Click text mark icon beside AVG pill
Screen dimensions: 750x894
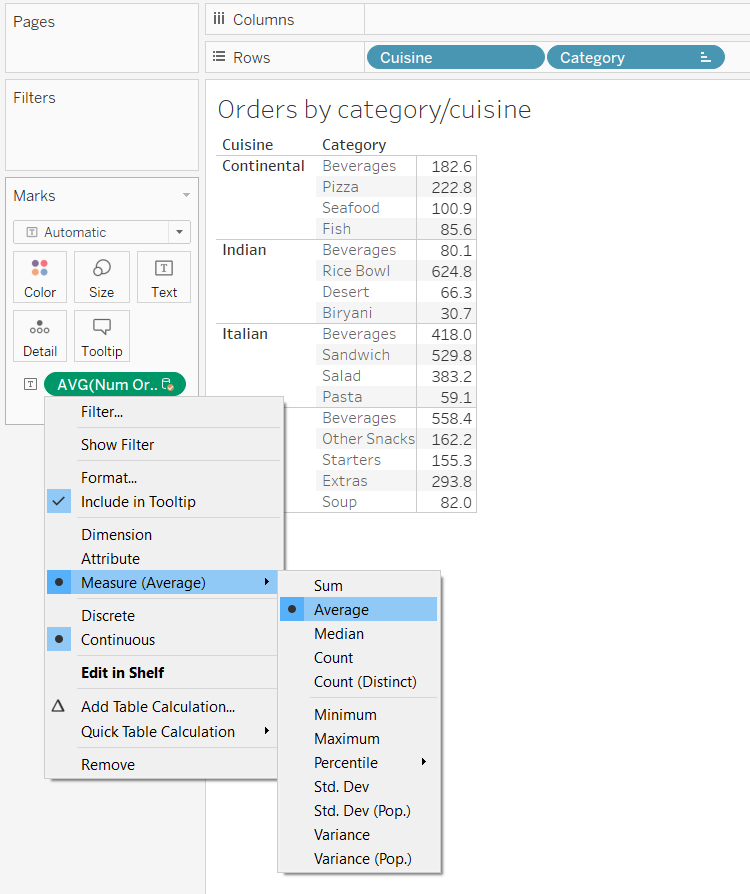click(x=31, y=384)
